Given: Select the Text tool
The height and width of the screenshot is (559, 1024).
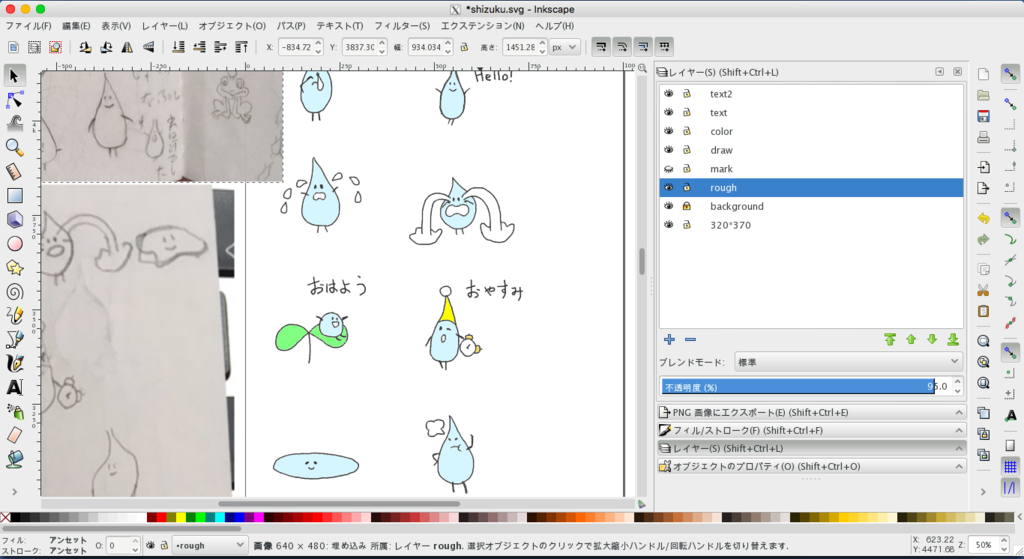Looking at the screenshot, I should coord(14,387).
